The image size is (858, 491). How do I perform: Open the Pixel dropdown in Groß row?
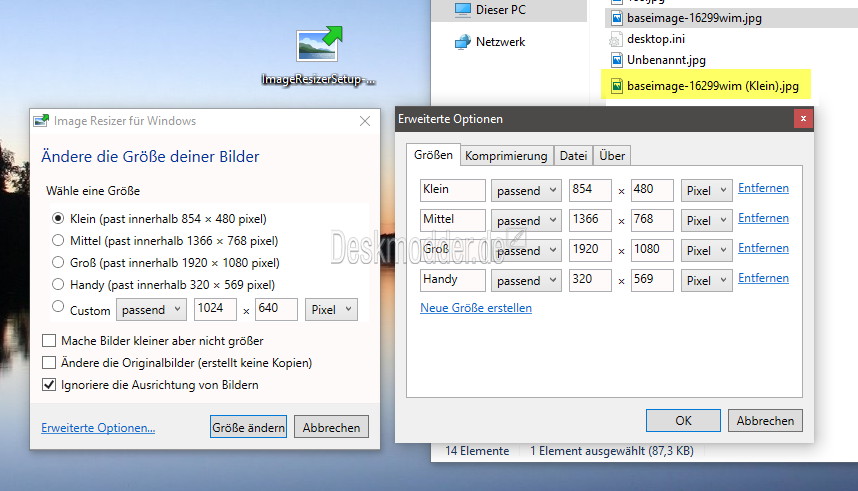point(706,251)
